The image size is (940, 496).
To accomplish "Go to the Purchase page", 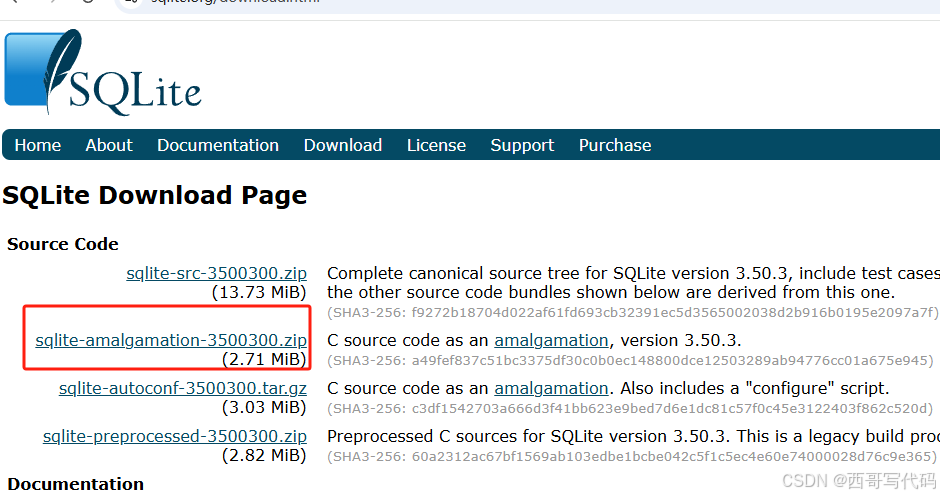I will pyautogui.click(x=615, y=145).
